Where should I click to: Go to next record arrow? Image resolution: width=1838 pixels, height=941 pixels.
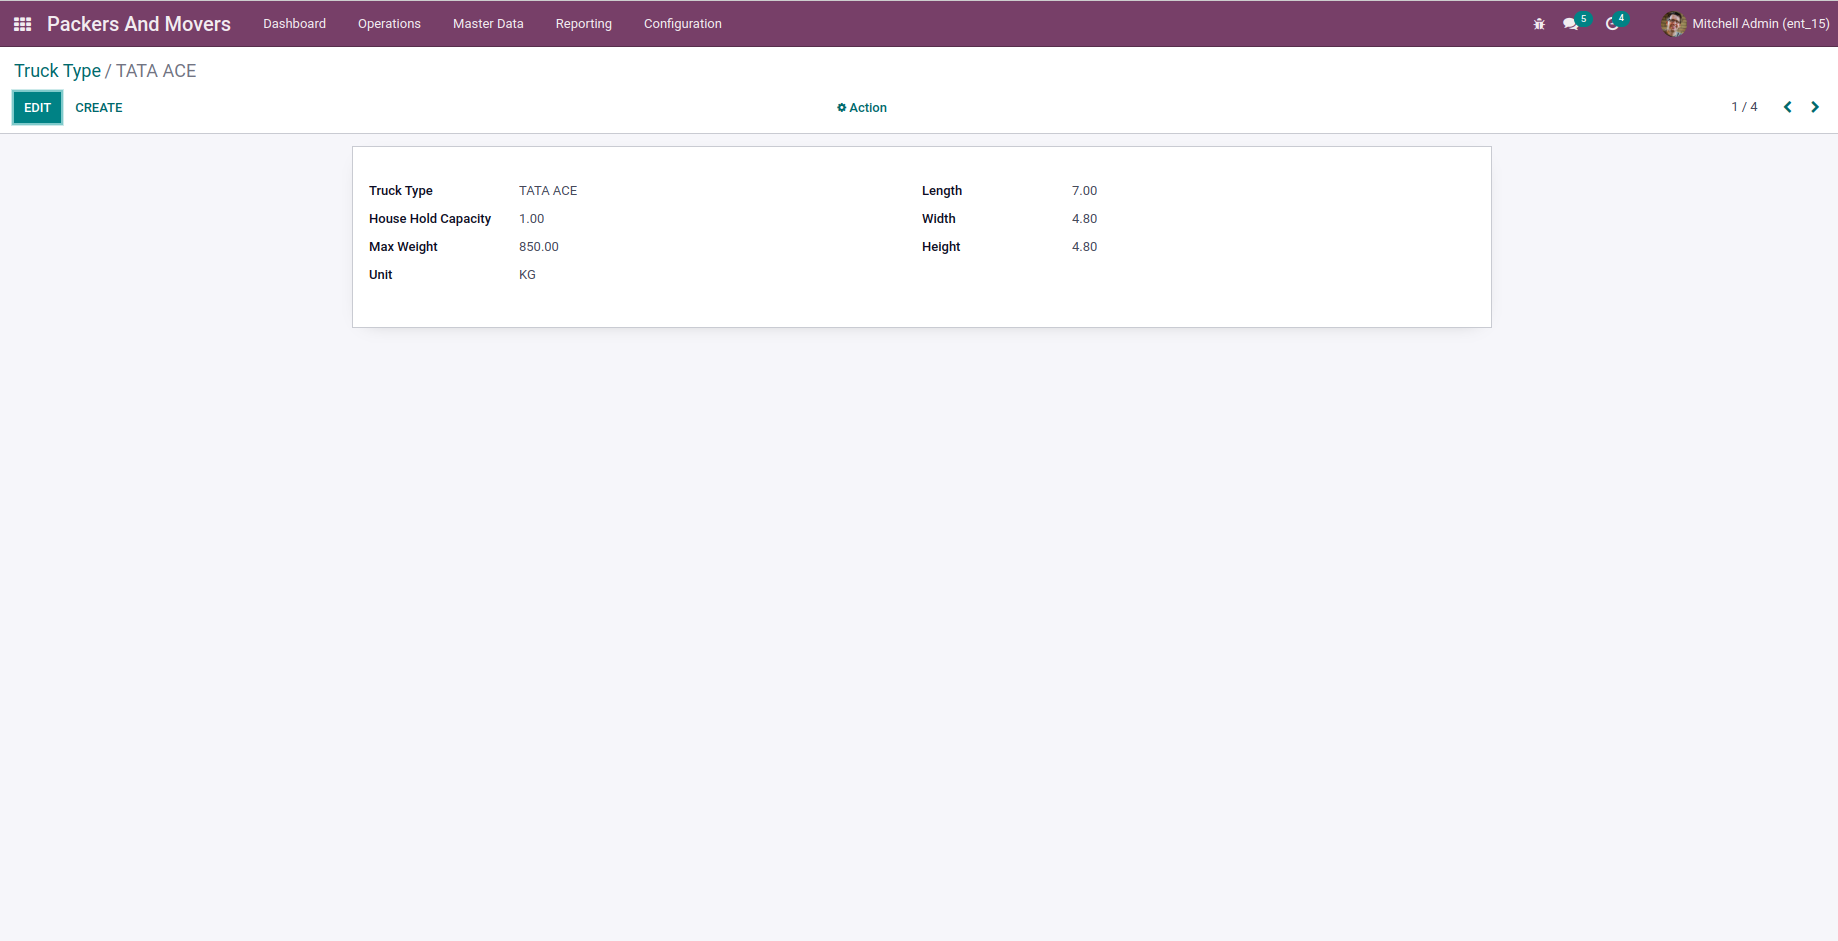coord(1815,107)
